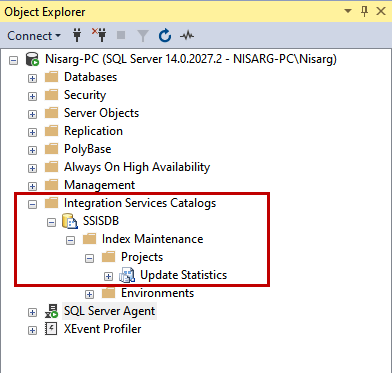Open the Activity Monitor pulse icon
This screenshot has height=373, width=392.
[x=187, y=35]
